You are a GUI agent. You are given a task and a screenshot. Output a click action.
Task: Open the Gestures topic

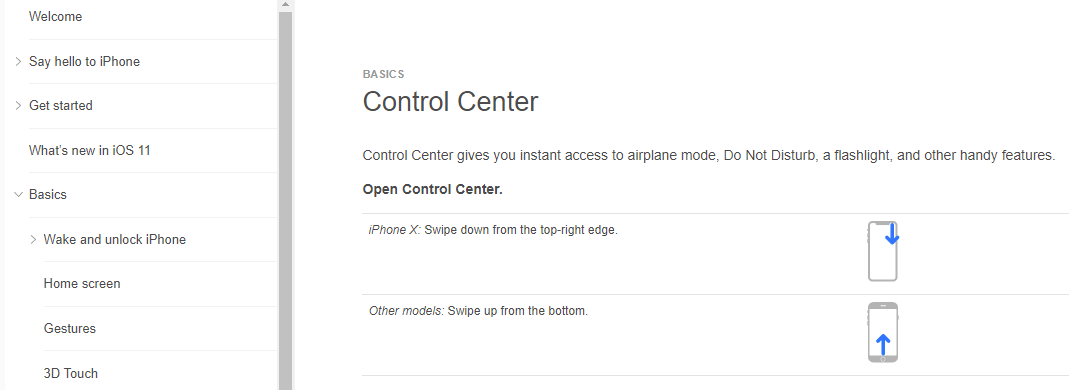70,329
